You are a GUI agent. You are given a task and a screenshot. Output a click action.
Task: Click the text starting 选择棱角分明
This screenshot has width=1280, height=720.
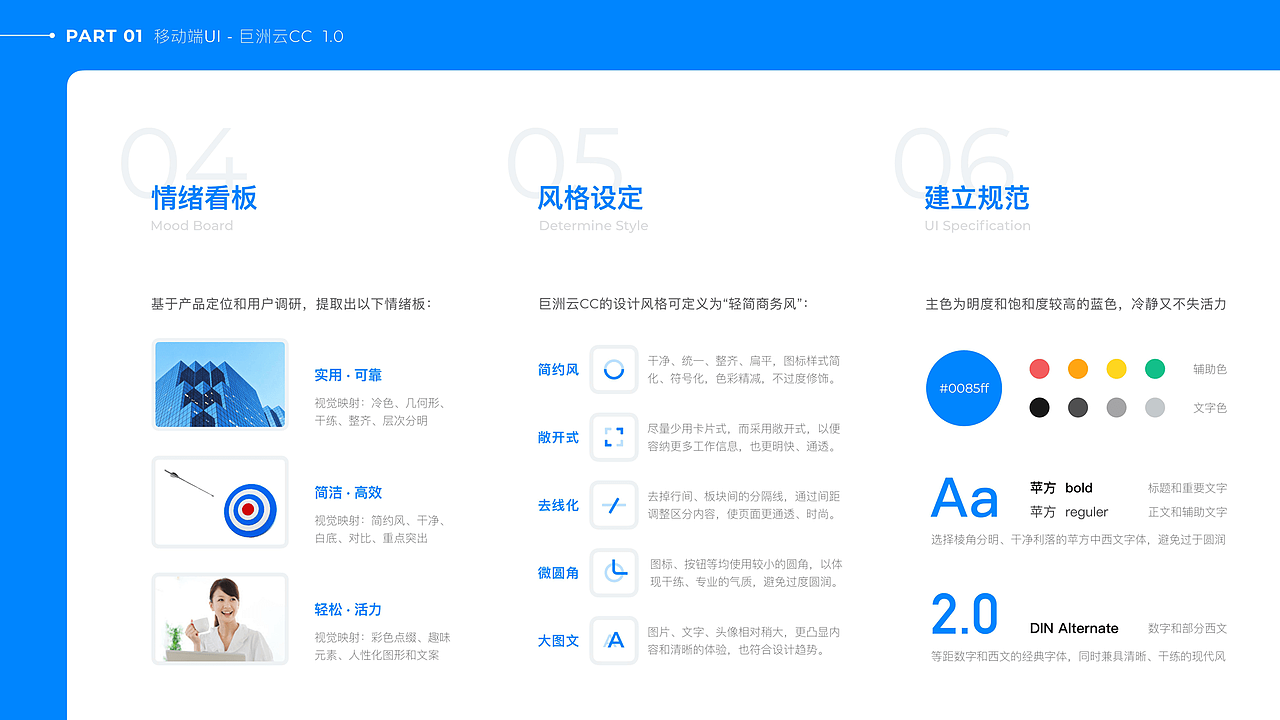[1078, 540]
